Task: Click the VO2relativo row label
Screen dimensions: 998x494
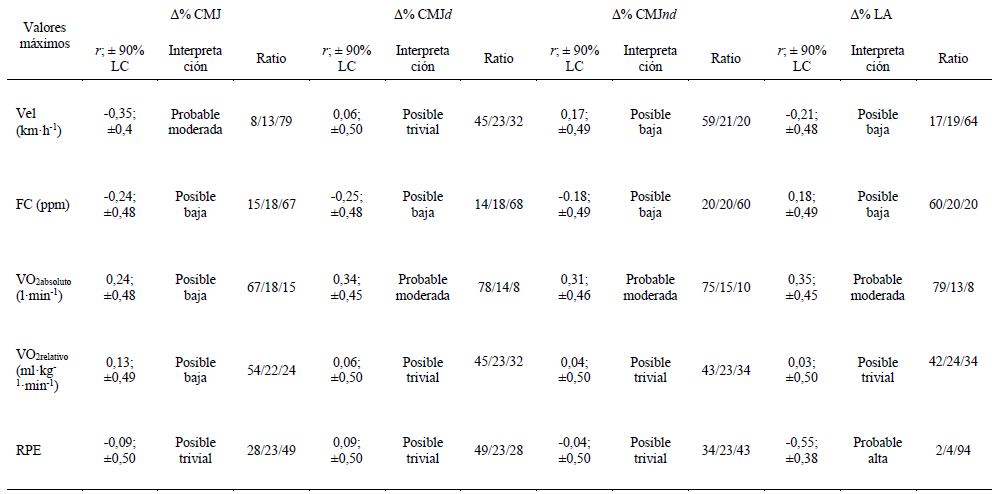Action: [x=43, y=369]
